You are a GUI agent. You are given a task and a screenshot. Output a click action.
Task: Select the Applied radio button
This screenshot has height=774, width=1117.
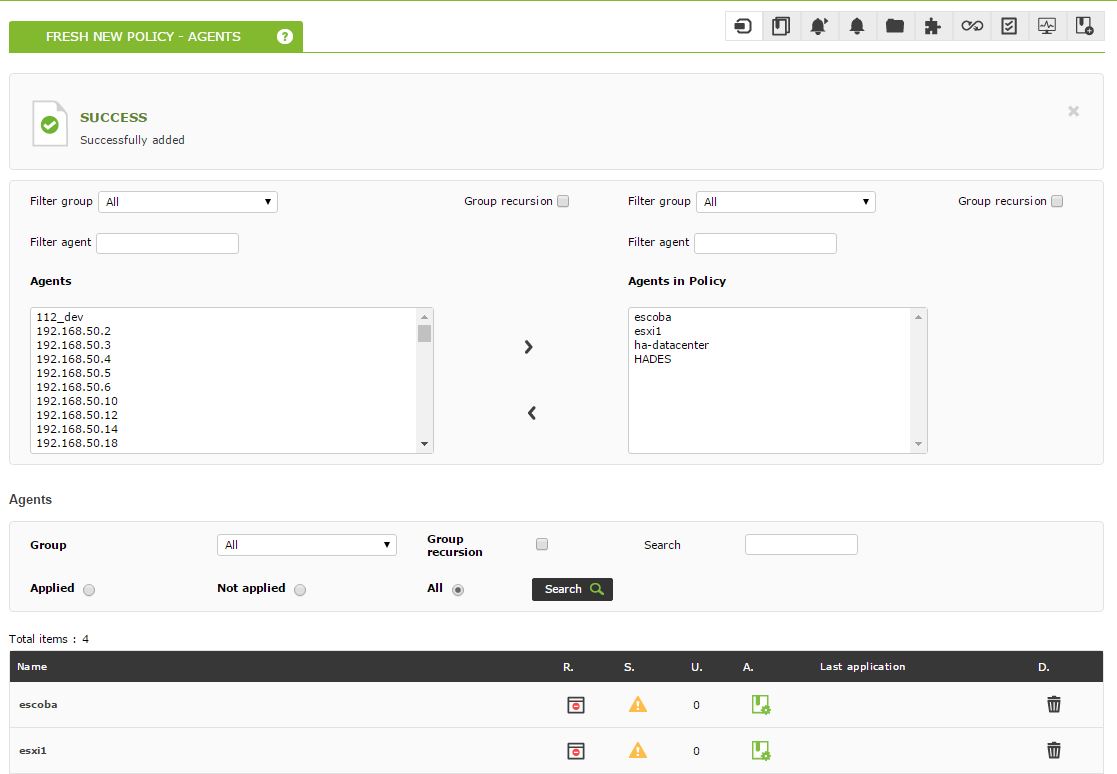point(89,590)
